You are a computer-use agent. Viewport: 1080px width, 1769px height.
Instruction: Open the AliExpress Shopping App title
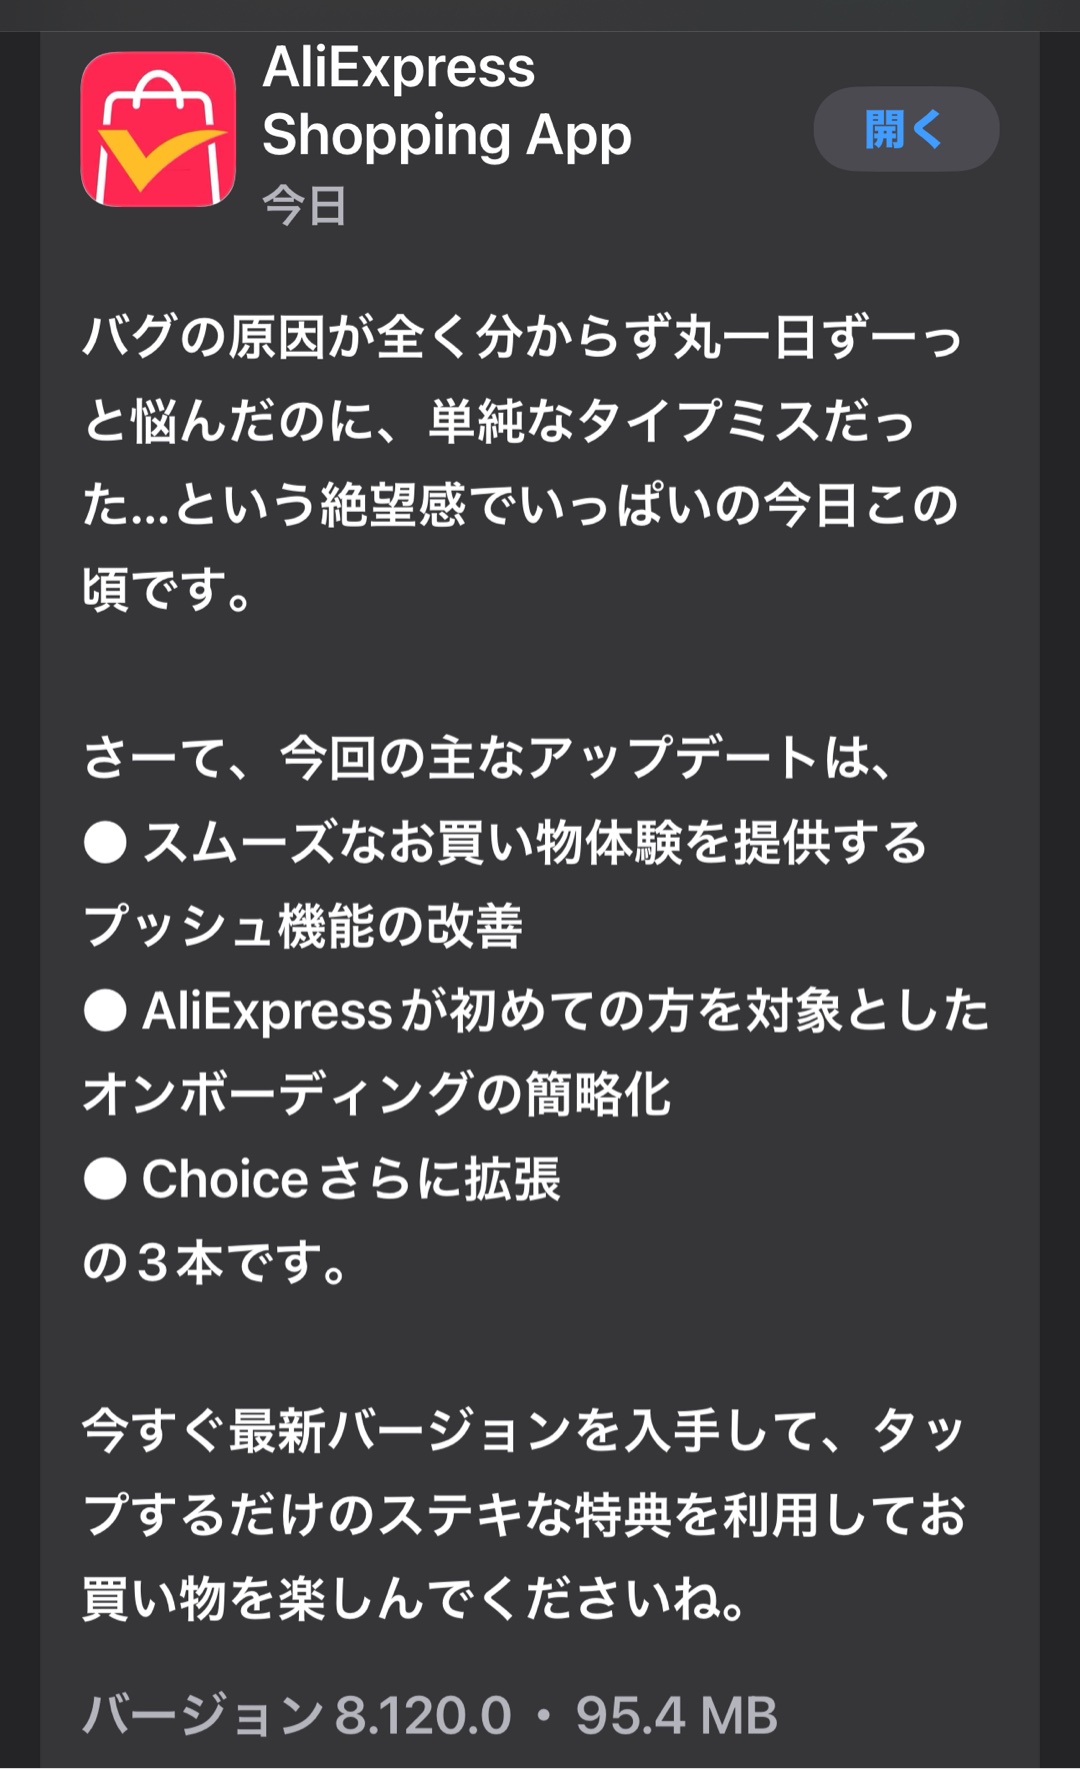click(x=446, y=101)
